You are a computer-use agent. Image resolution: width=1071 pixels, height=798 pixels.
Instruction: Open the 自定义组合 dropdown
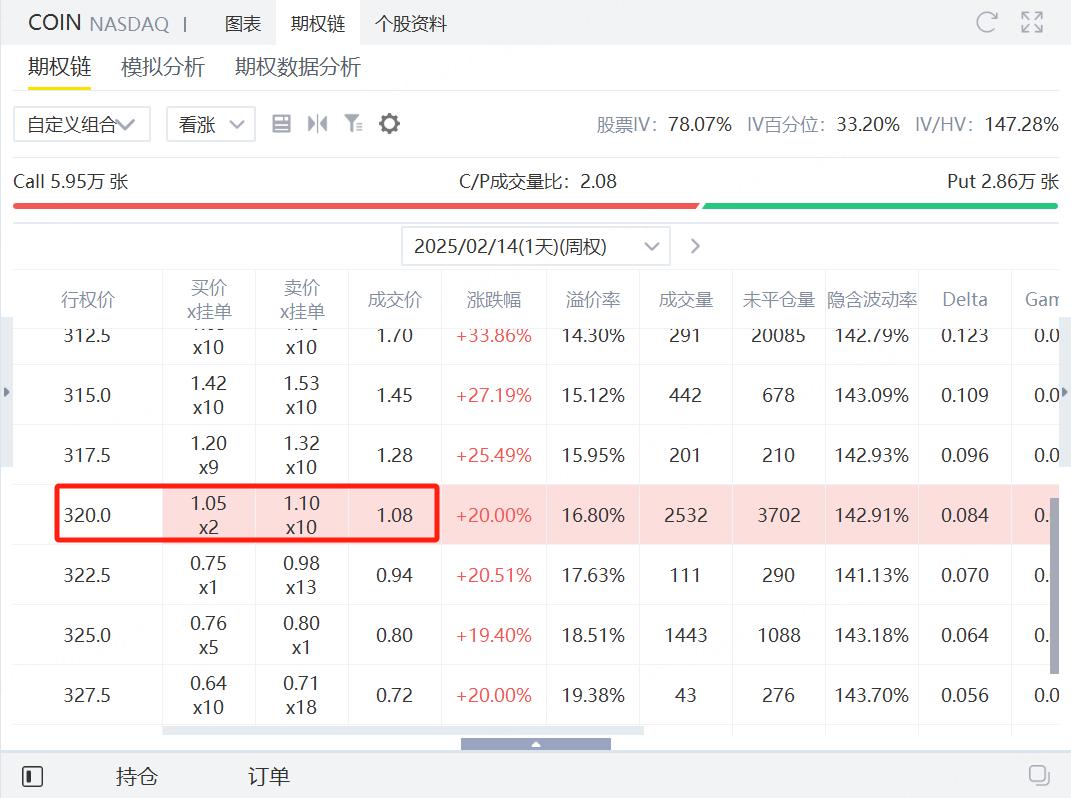[82, 124]
